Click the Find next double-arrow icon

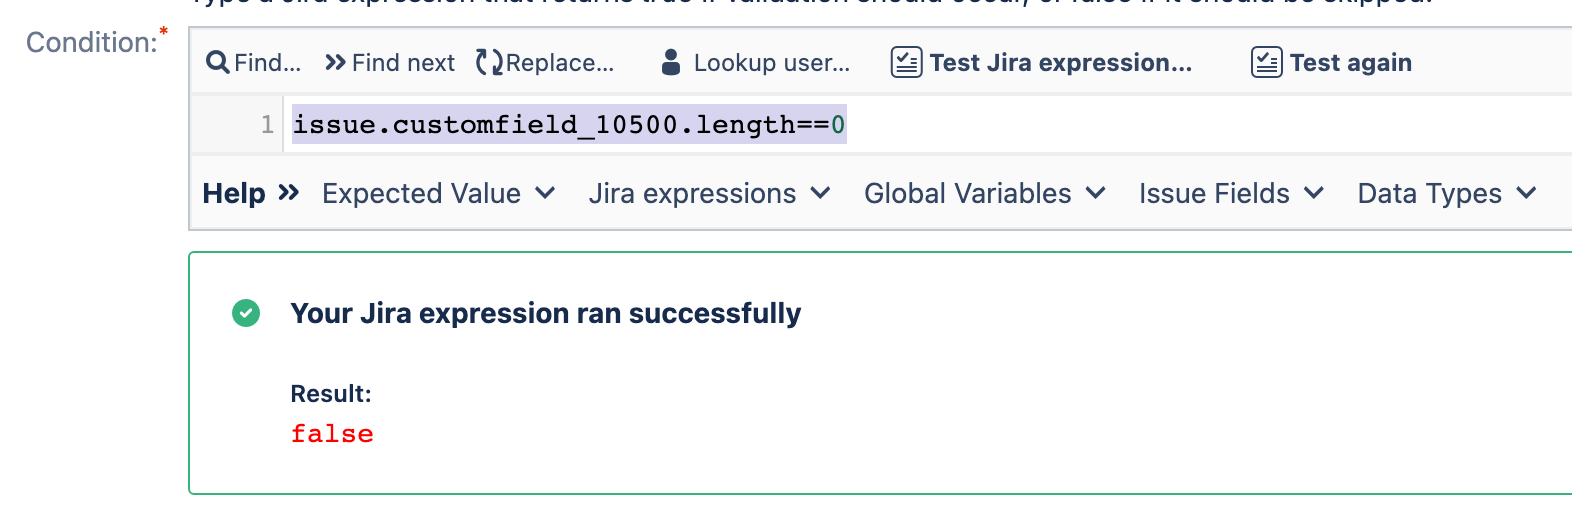pyautogui.click(x=336, y=63)
